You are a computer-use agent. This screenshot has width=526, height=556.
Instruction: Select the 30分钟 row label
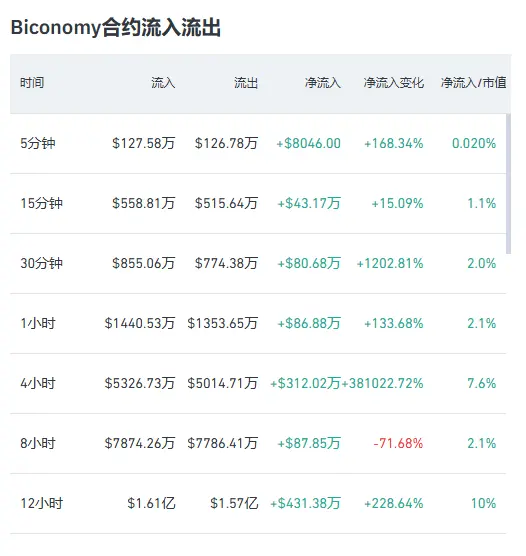pyautogui.click(x=41, y=263)
